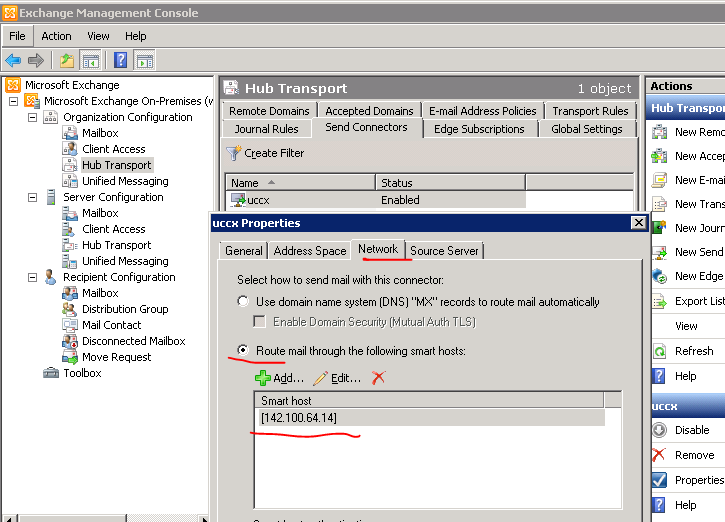Click the New E-mail Address Policy icon
Viewport: 725px width, 522px height.
(x=659, y=179)
